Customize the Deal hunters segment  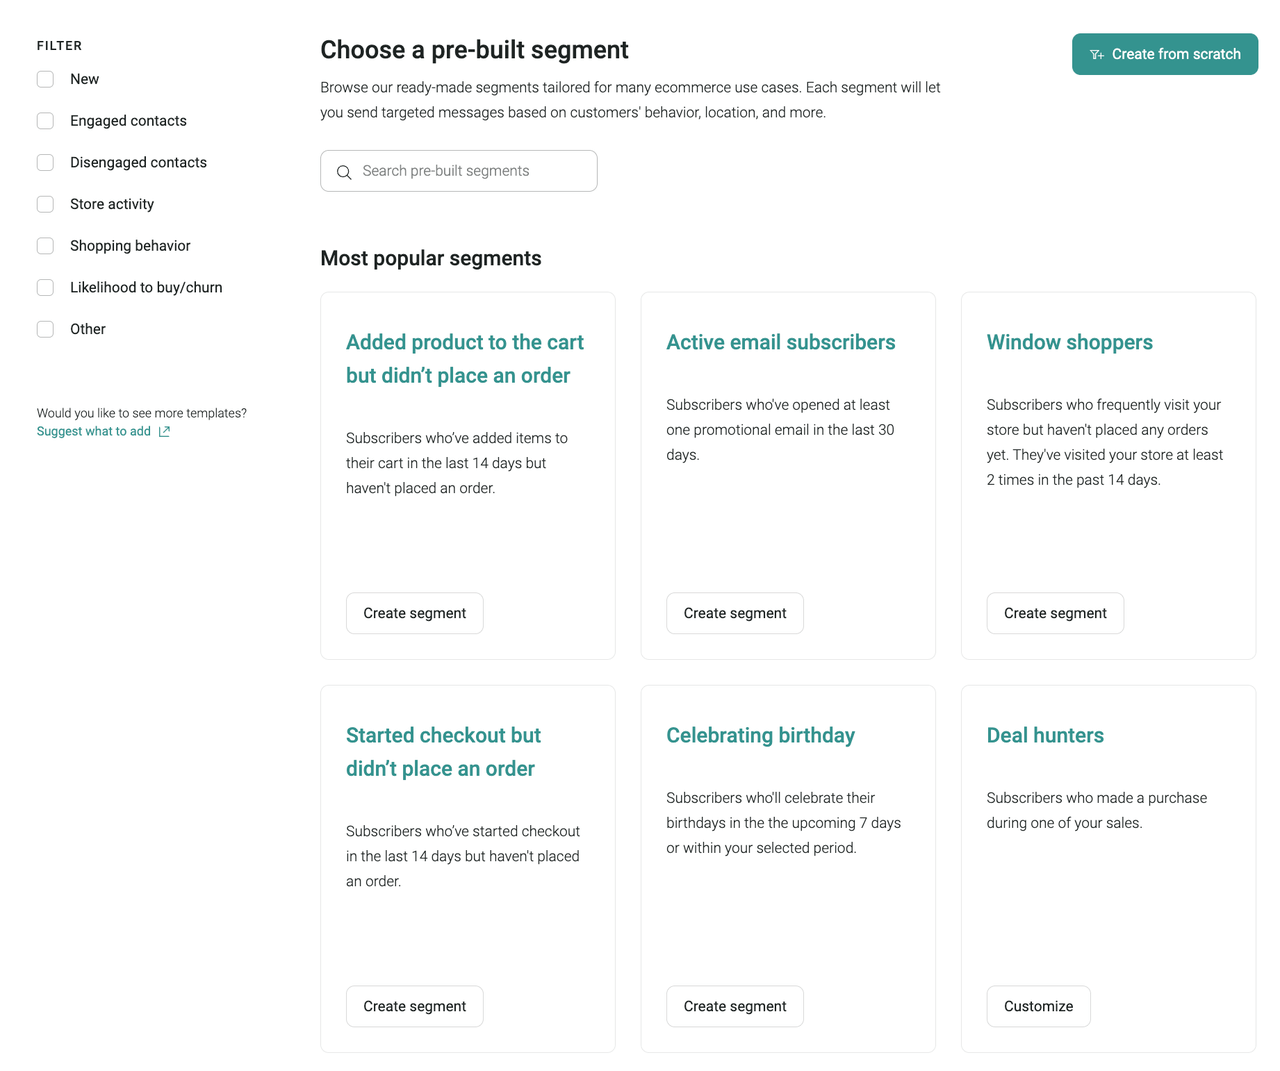click(x=1038, y=1006)
